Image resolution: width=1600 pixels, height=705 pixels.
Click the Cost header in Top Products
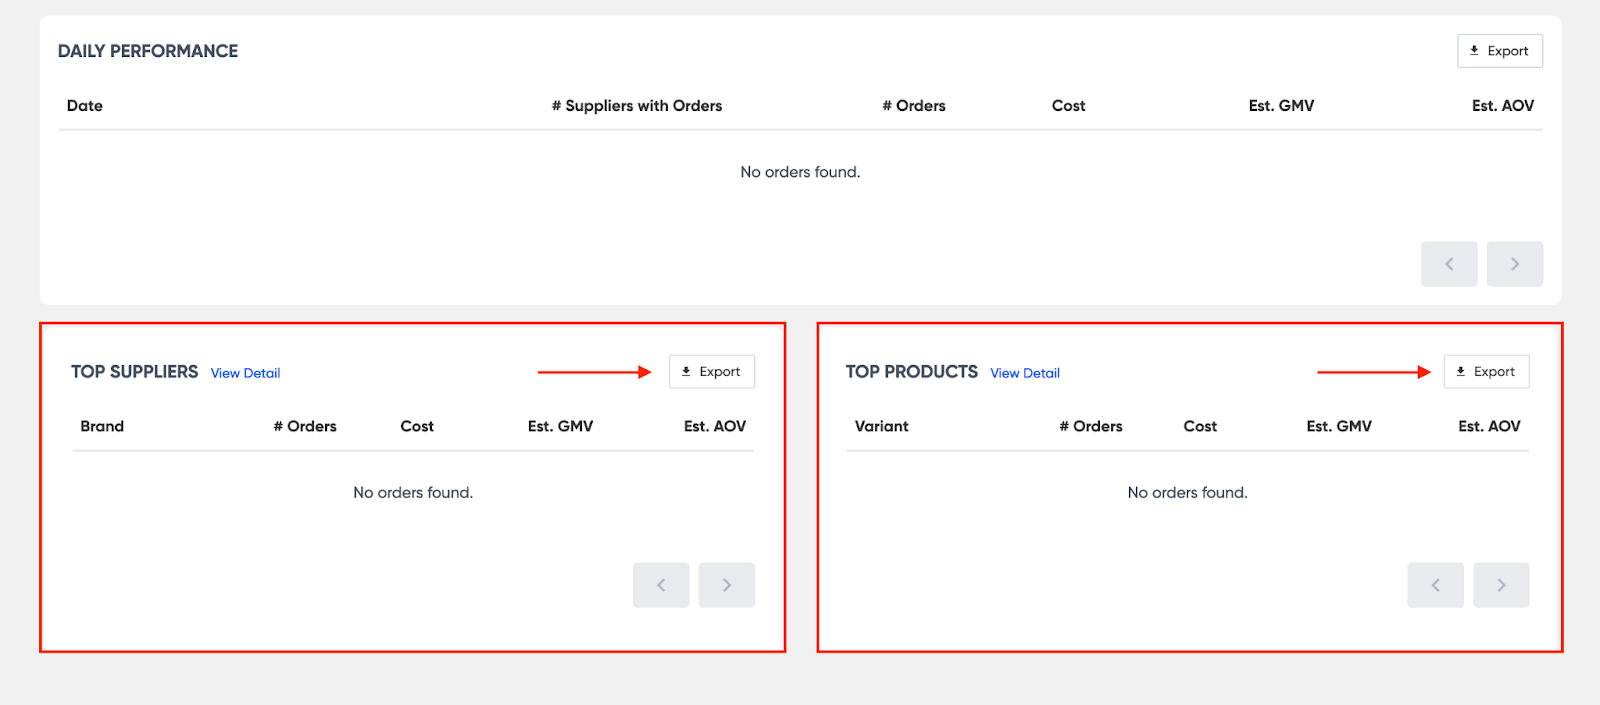[1200, 426]
